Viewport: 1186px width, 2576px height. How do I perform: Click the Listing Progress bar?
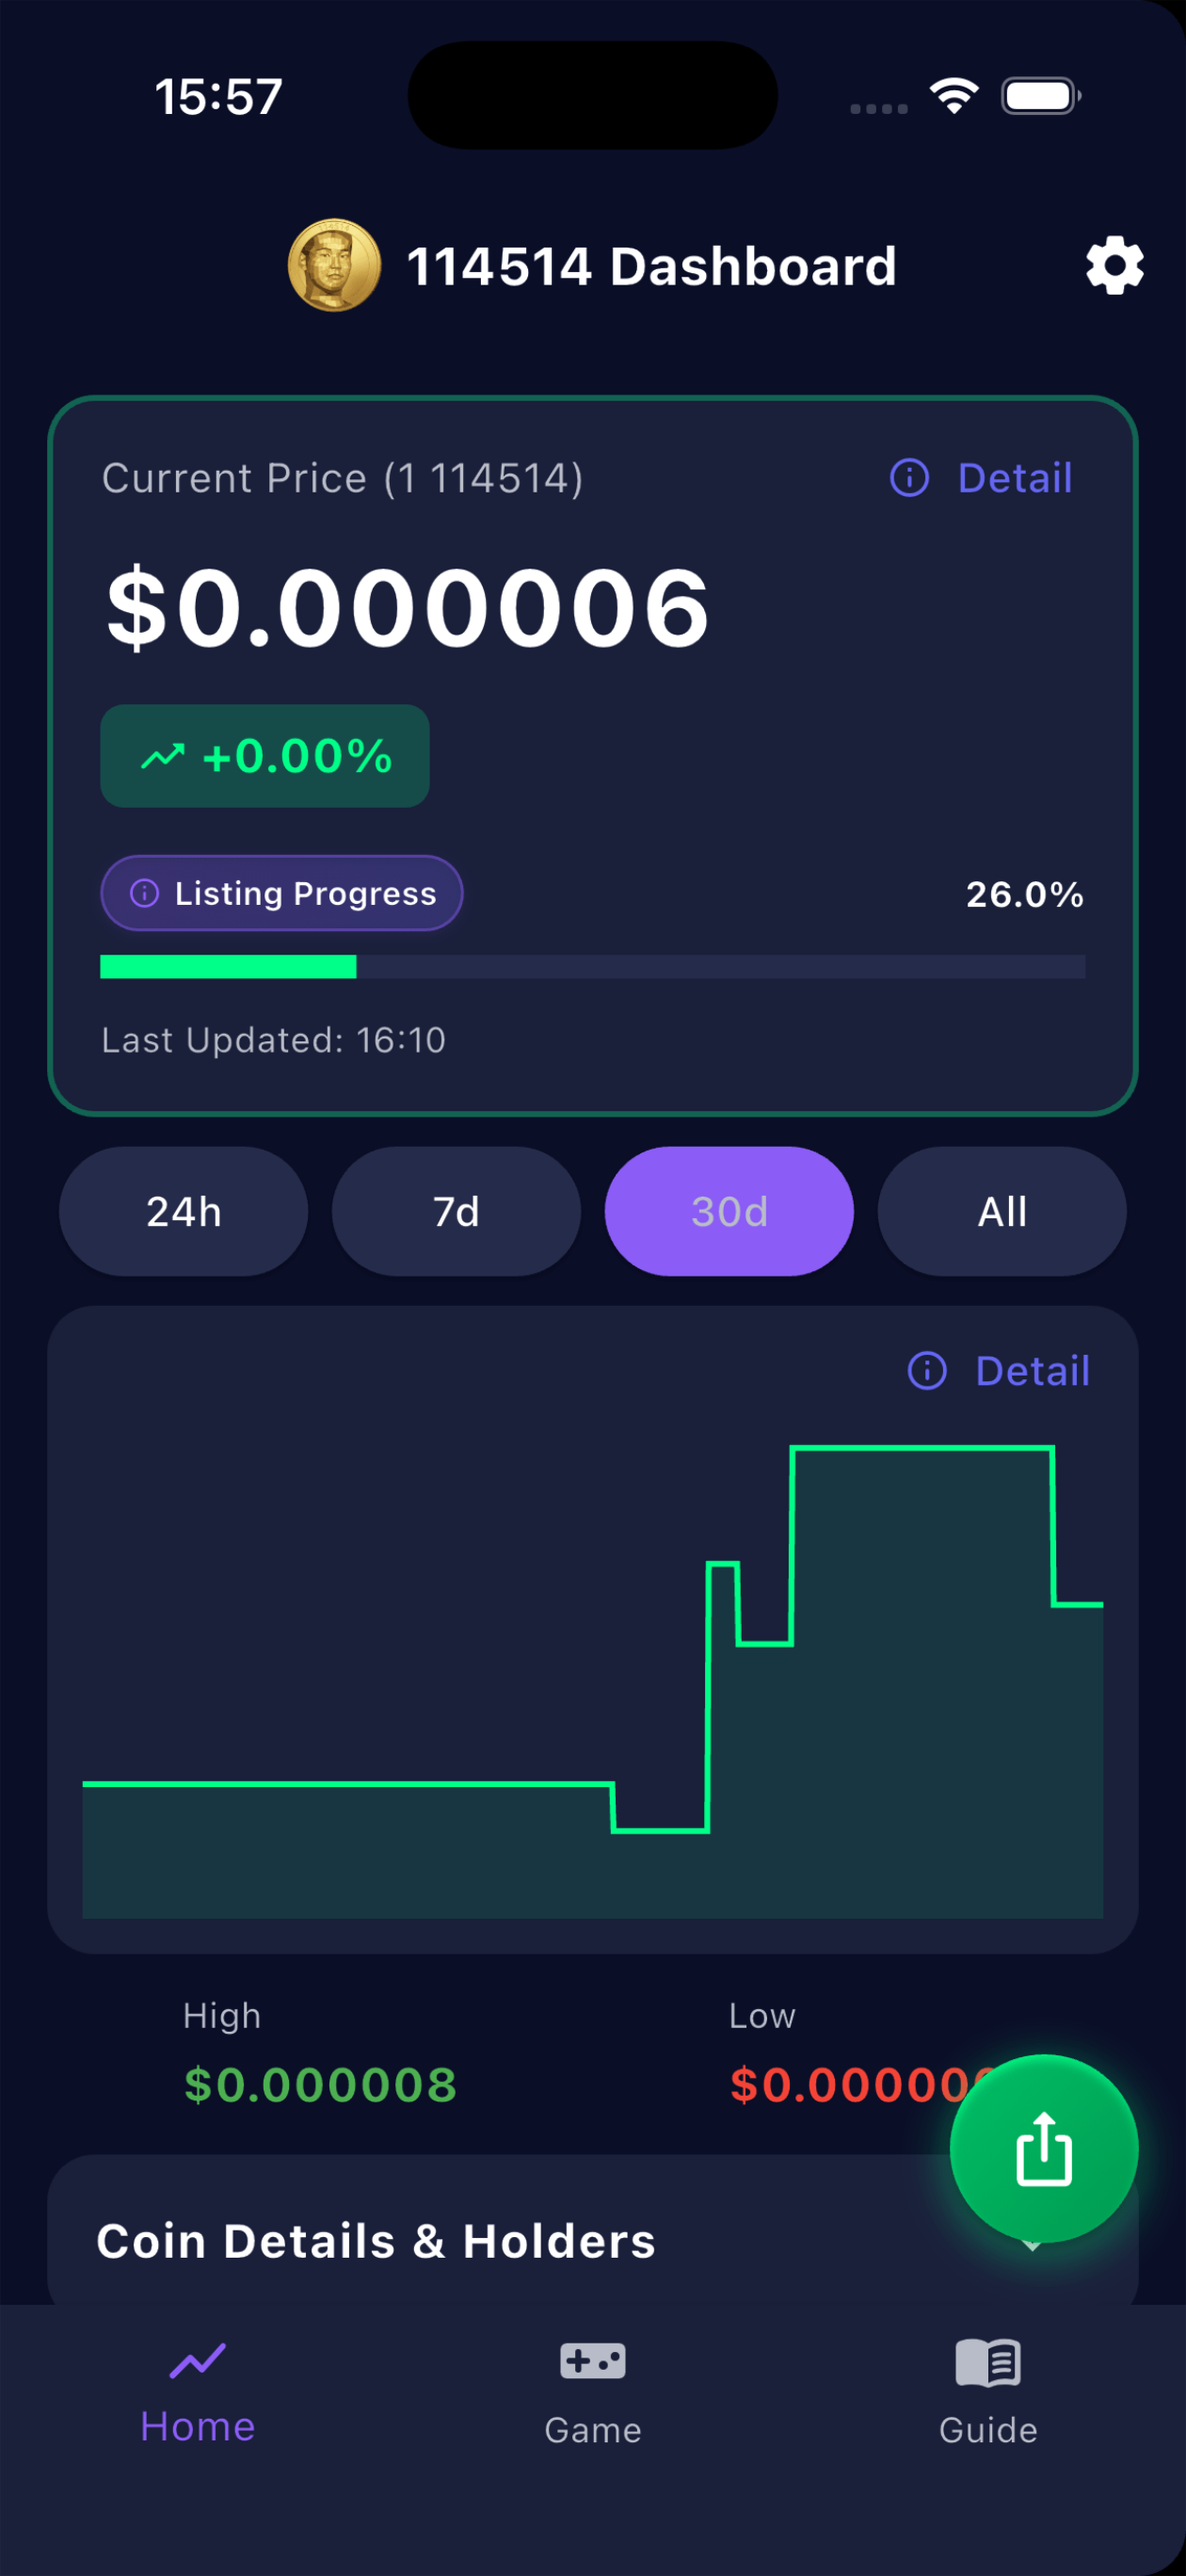[x=592, y=967]
